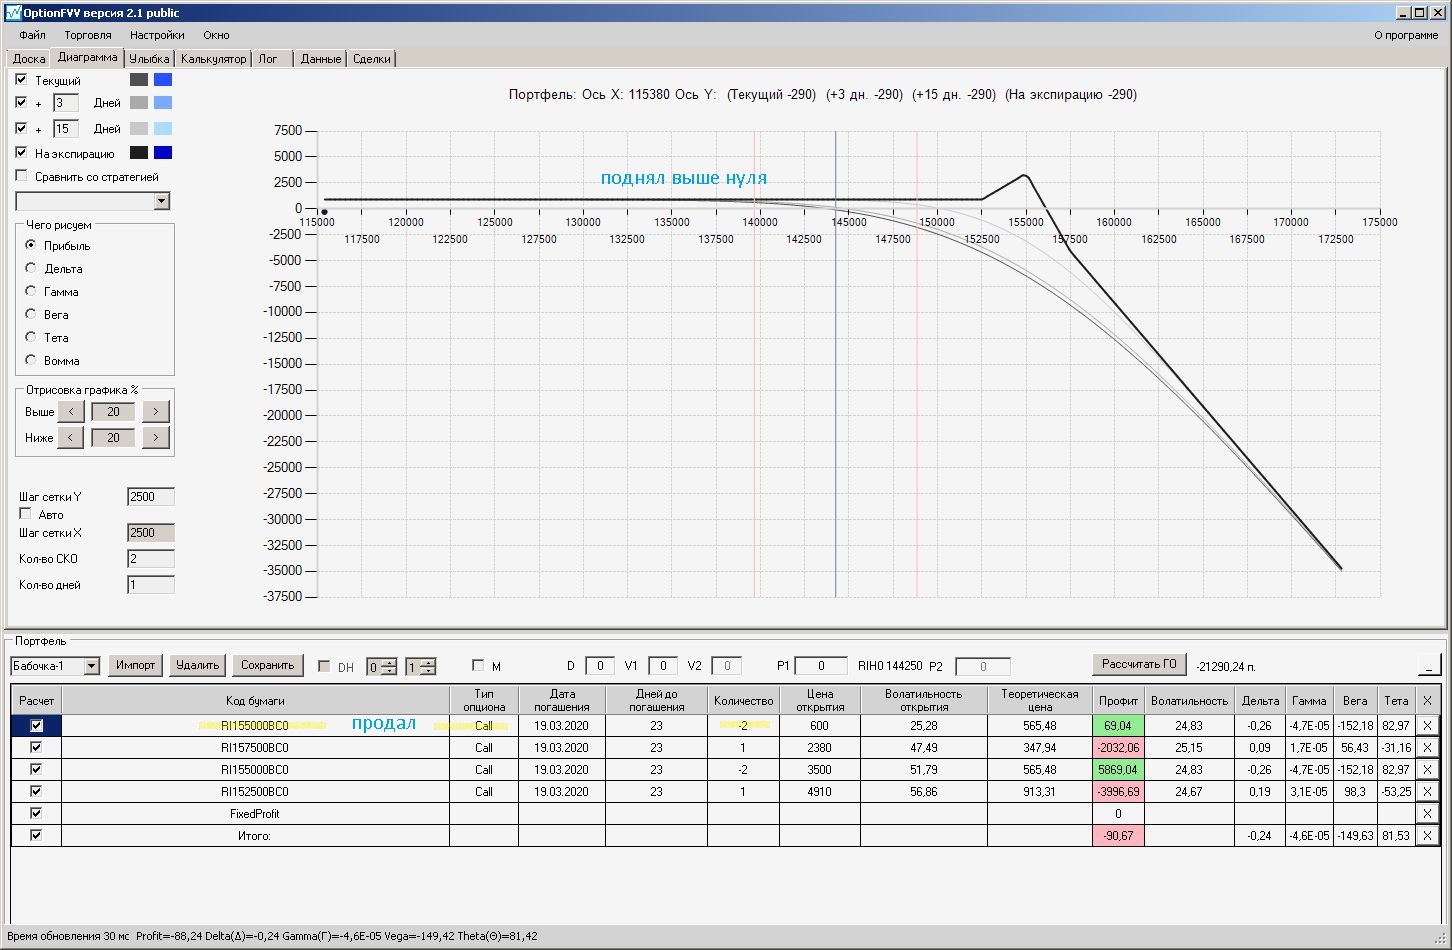The image size is (1452, 950).
Task: Click the 'Шаг сетки Y' input field
Action: [151, 497]
